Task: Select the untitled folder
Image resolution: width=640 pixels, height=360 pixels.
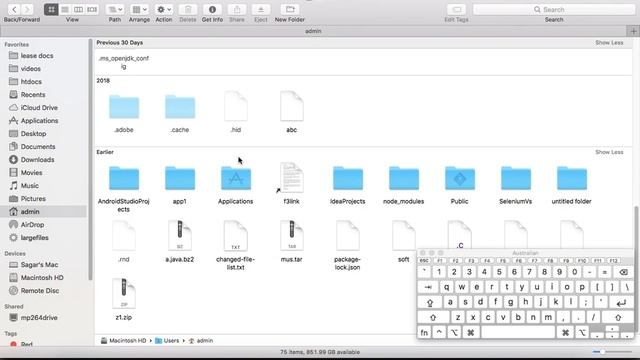Action: (572, 178)
